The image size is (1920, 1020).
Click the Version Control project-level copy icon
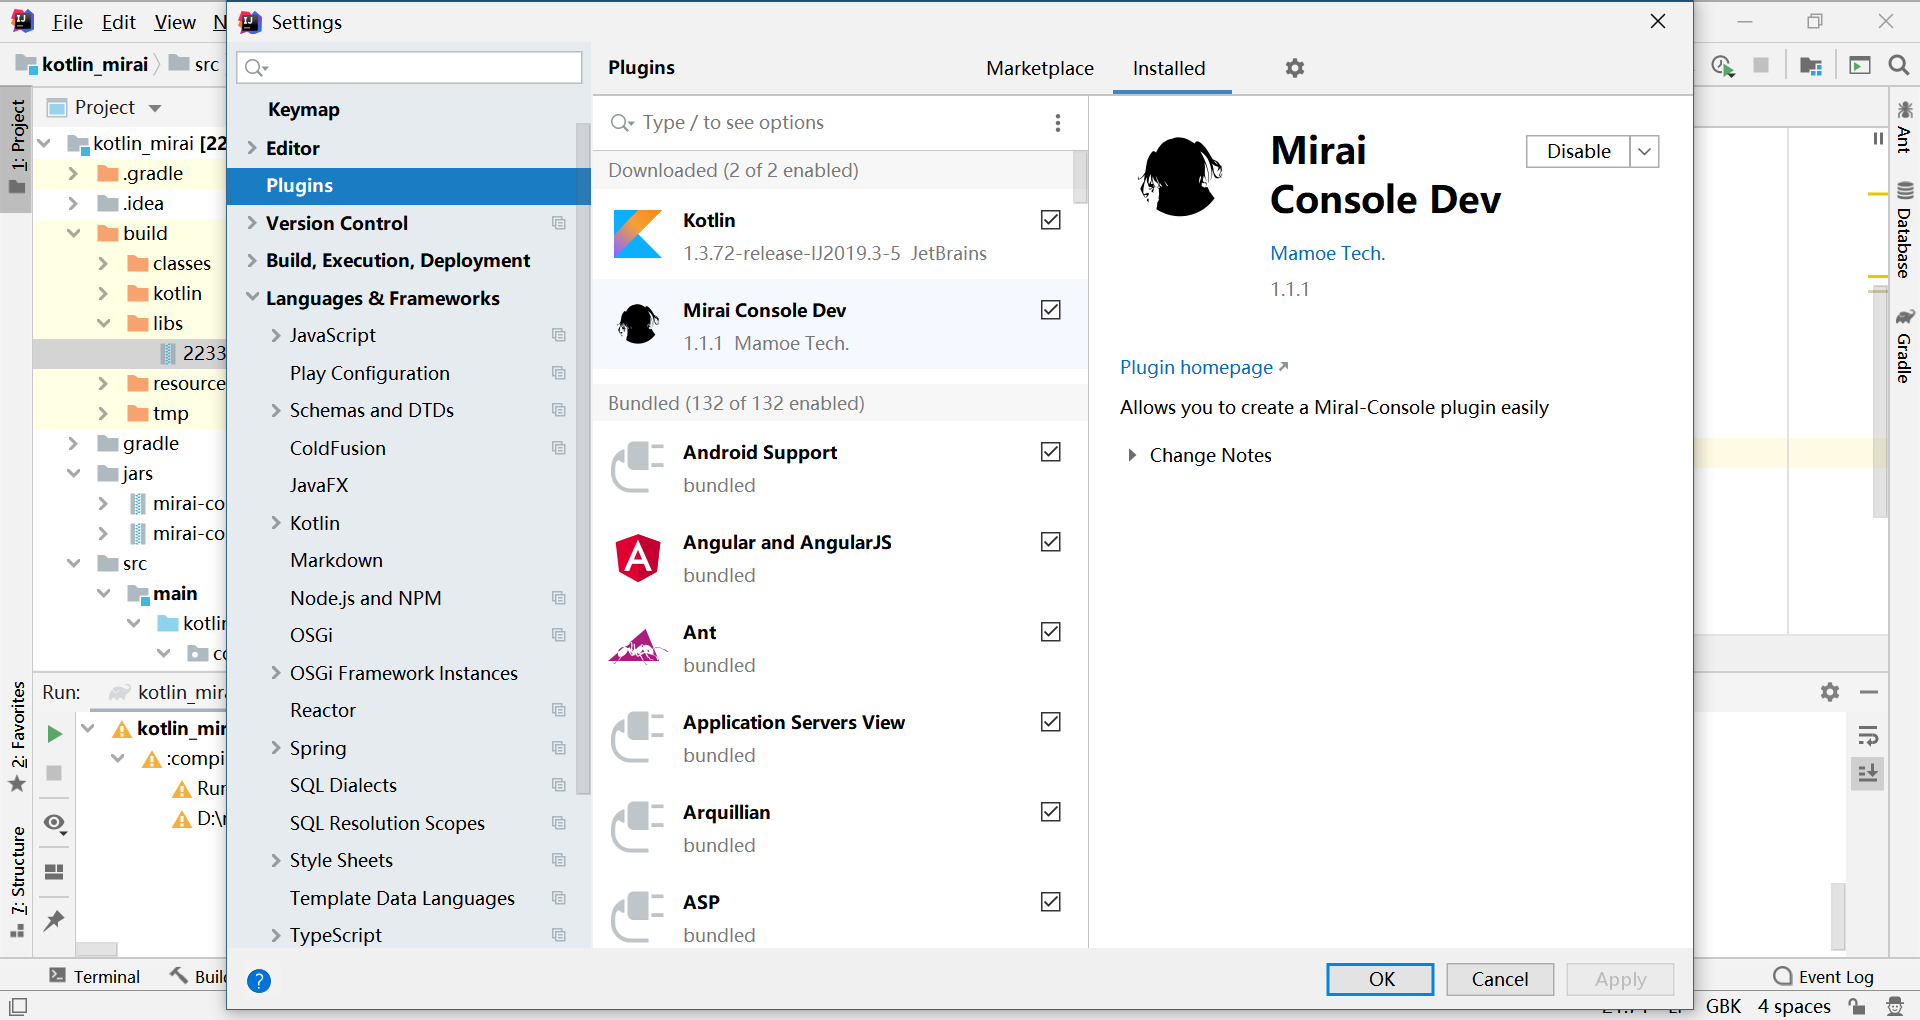click(x=559, y=223)
